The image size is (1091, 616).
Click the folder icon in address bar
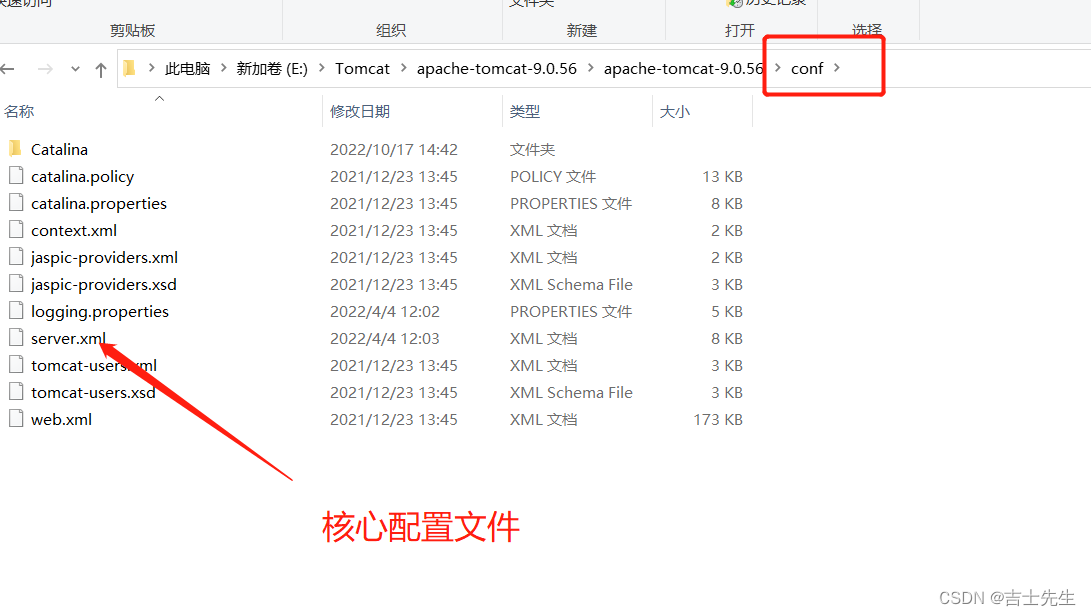click(x=129, y=68)
